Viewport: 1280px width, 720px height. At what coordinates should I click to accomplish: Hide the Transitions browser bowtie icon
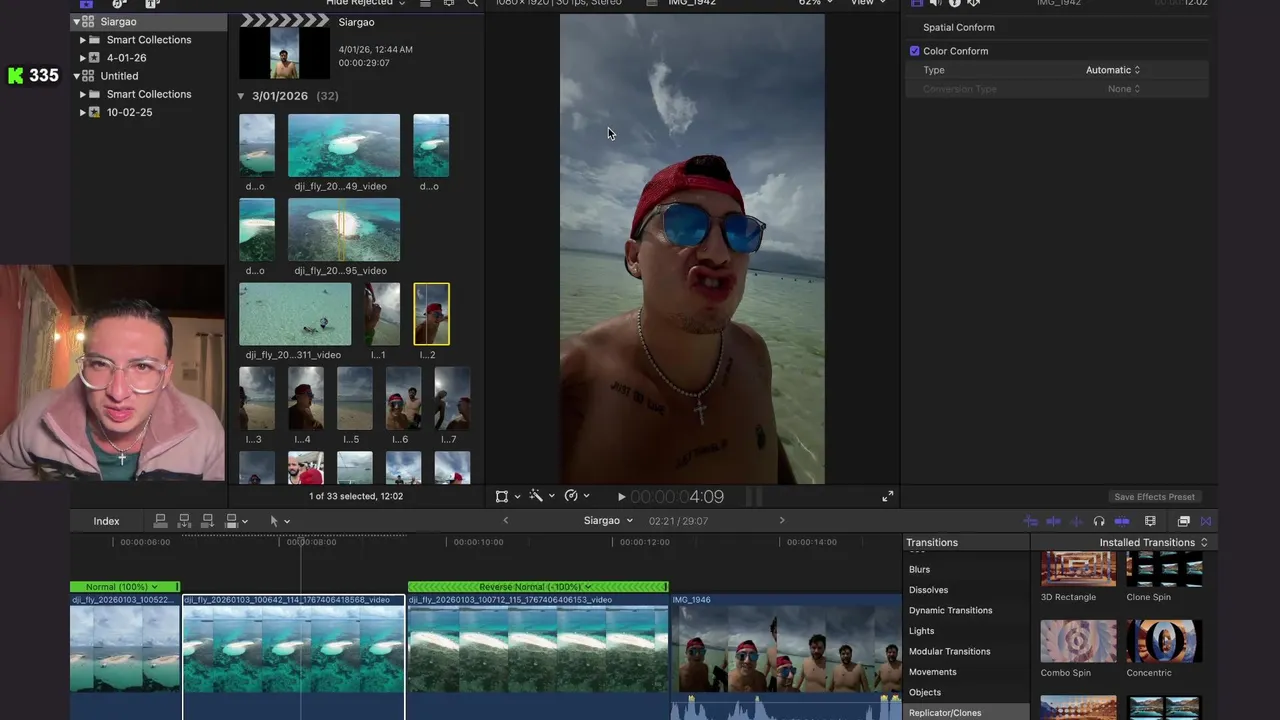(x=1206, y=521)
